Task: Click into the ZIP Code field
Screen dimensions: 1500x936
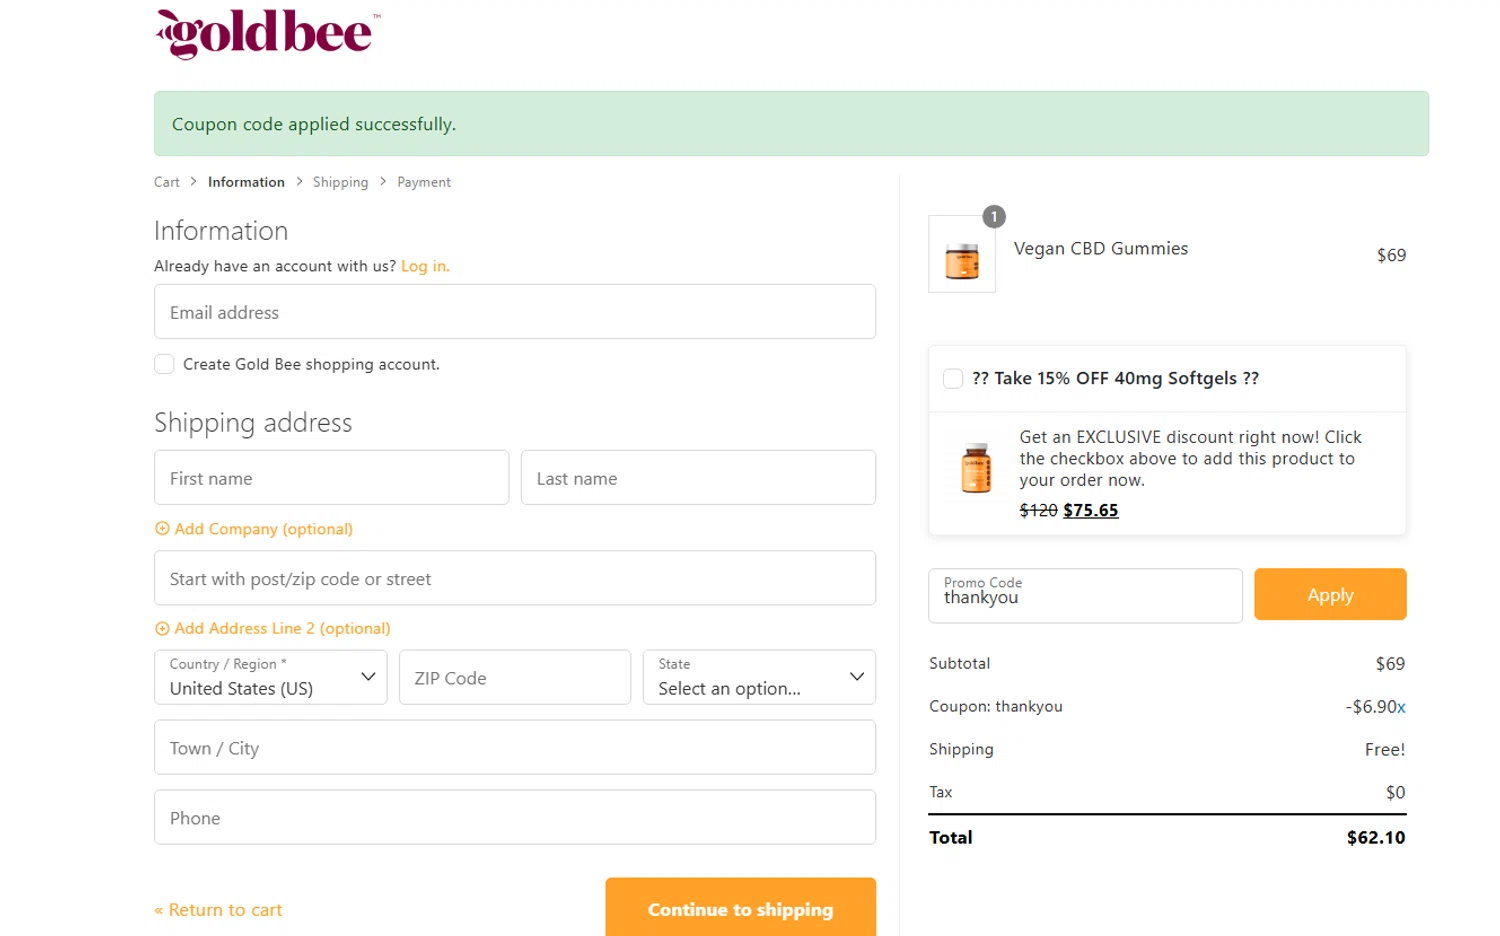Action: click(x=515, y=677)
